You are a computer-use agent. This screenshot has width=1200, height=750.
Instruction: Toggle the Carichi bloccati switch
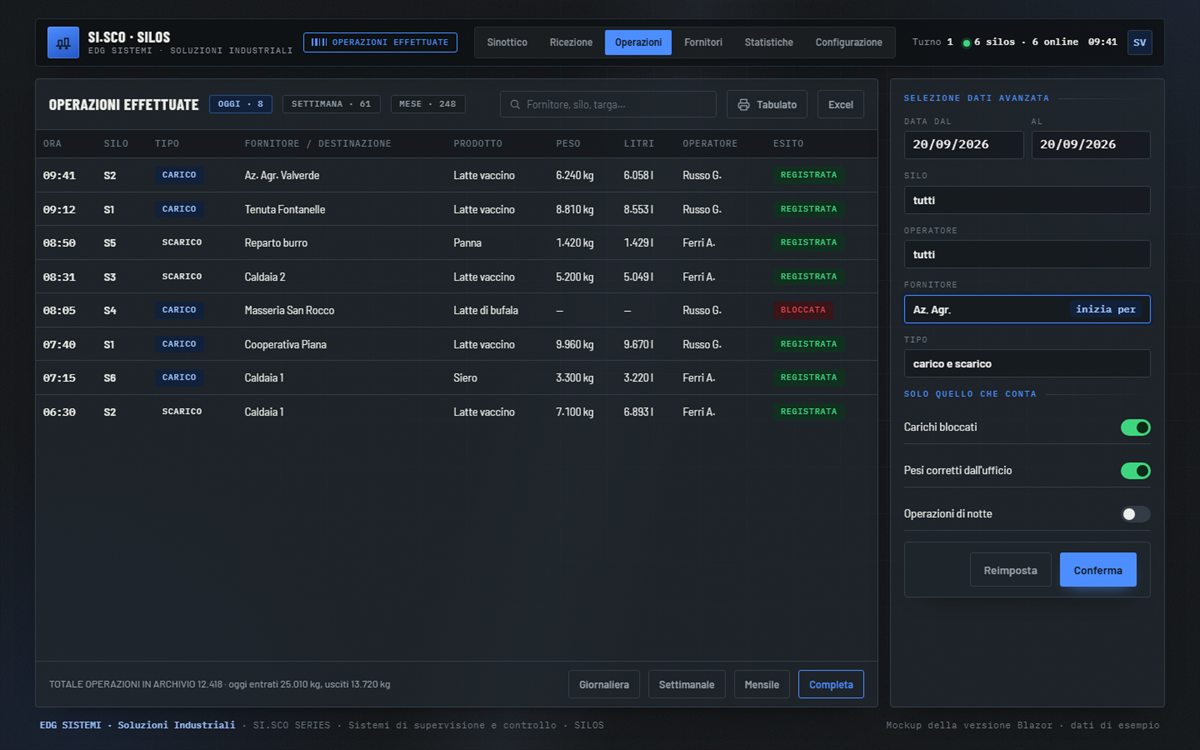click(1135, 427)
